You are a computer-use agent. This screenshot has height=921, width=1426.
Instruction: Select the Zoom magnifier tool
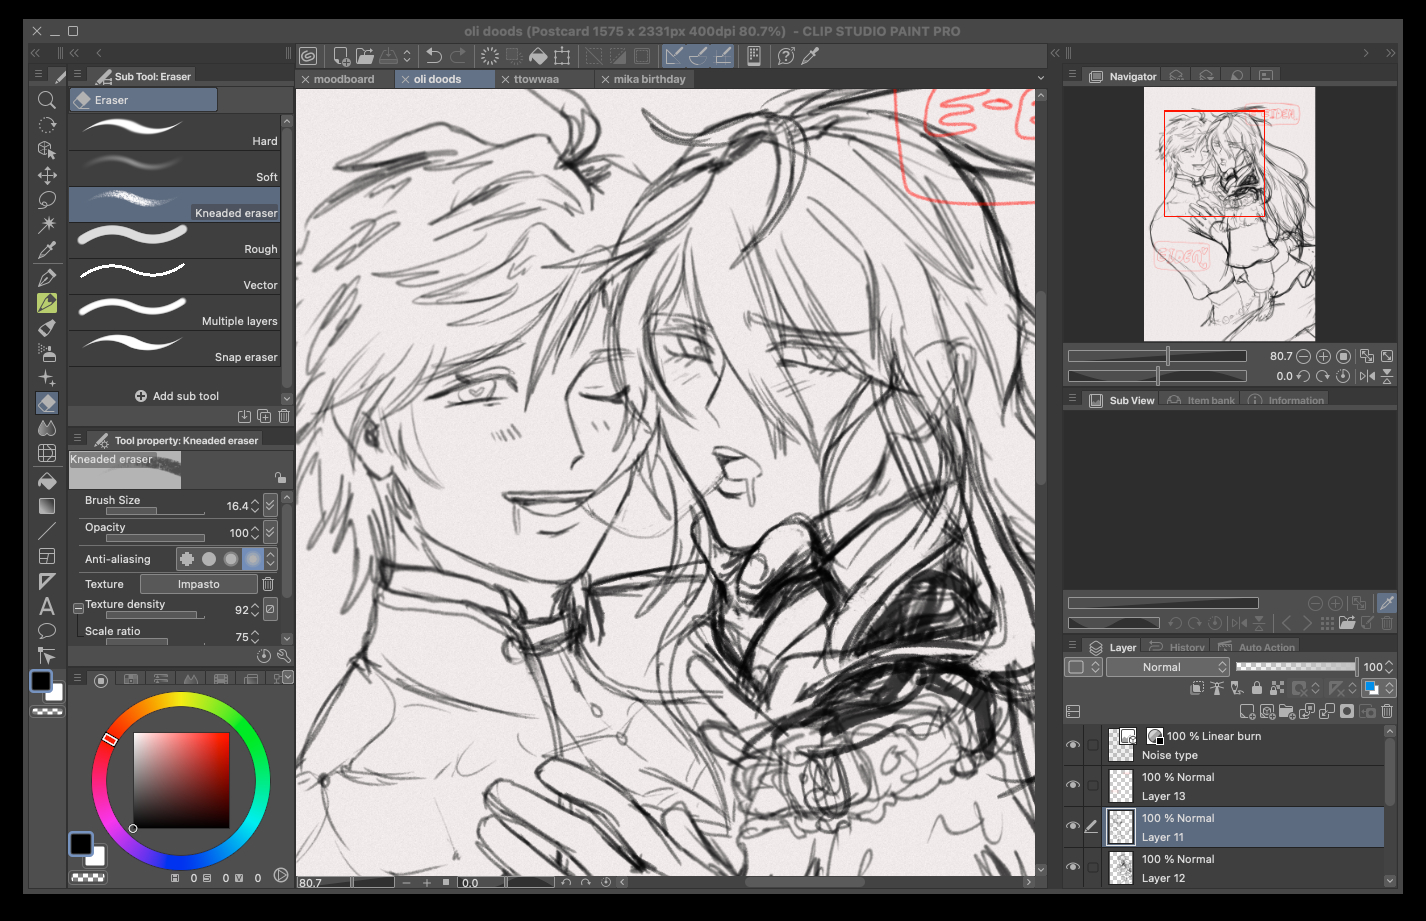pos(46,100)
